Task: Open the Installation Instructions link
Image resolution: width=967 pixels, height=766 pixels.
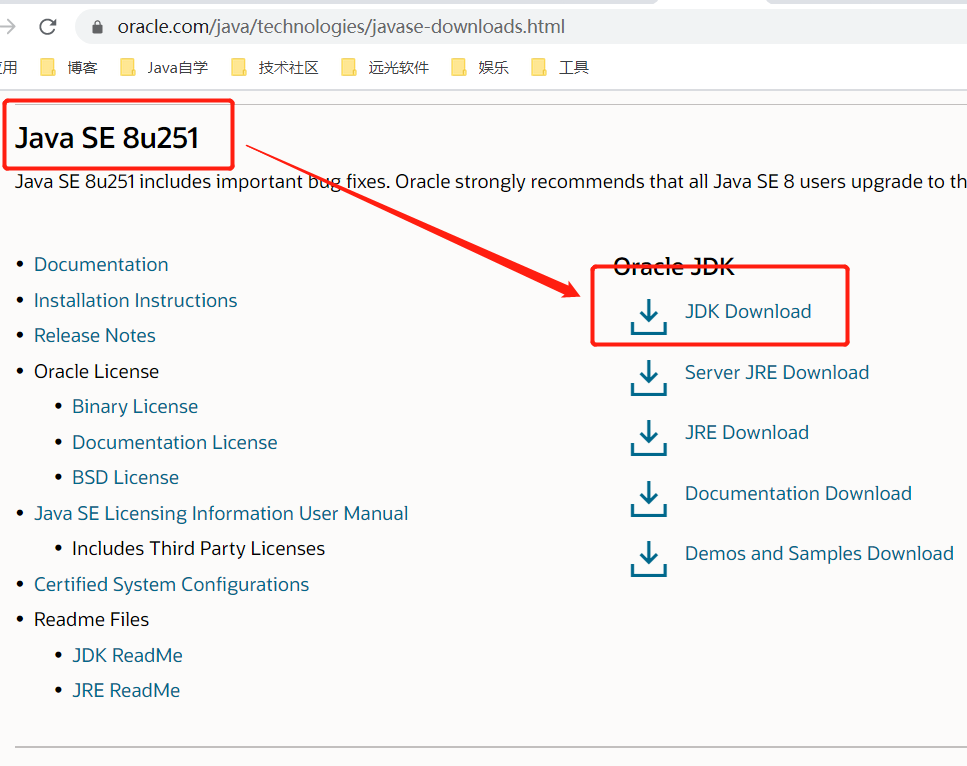Action: click(136, 300)
